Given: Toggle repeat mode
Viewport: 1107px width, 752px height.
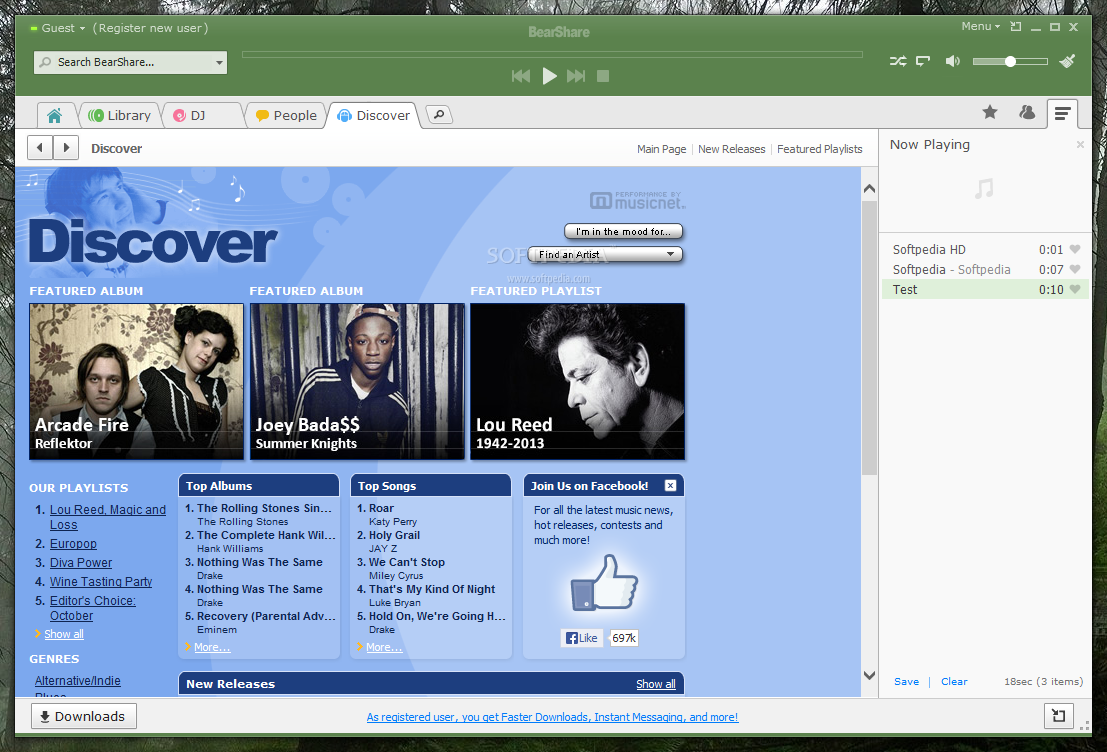Looking at the screenshot, I should tap(923, 61).
